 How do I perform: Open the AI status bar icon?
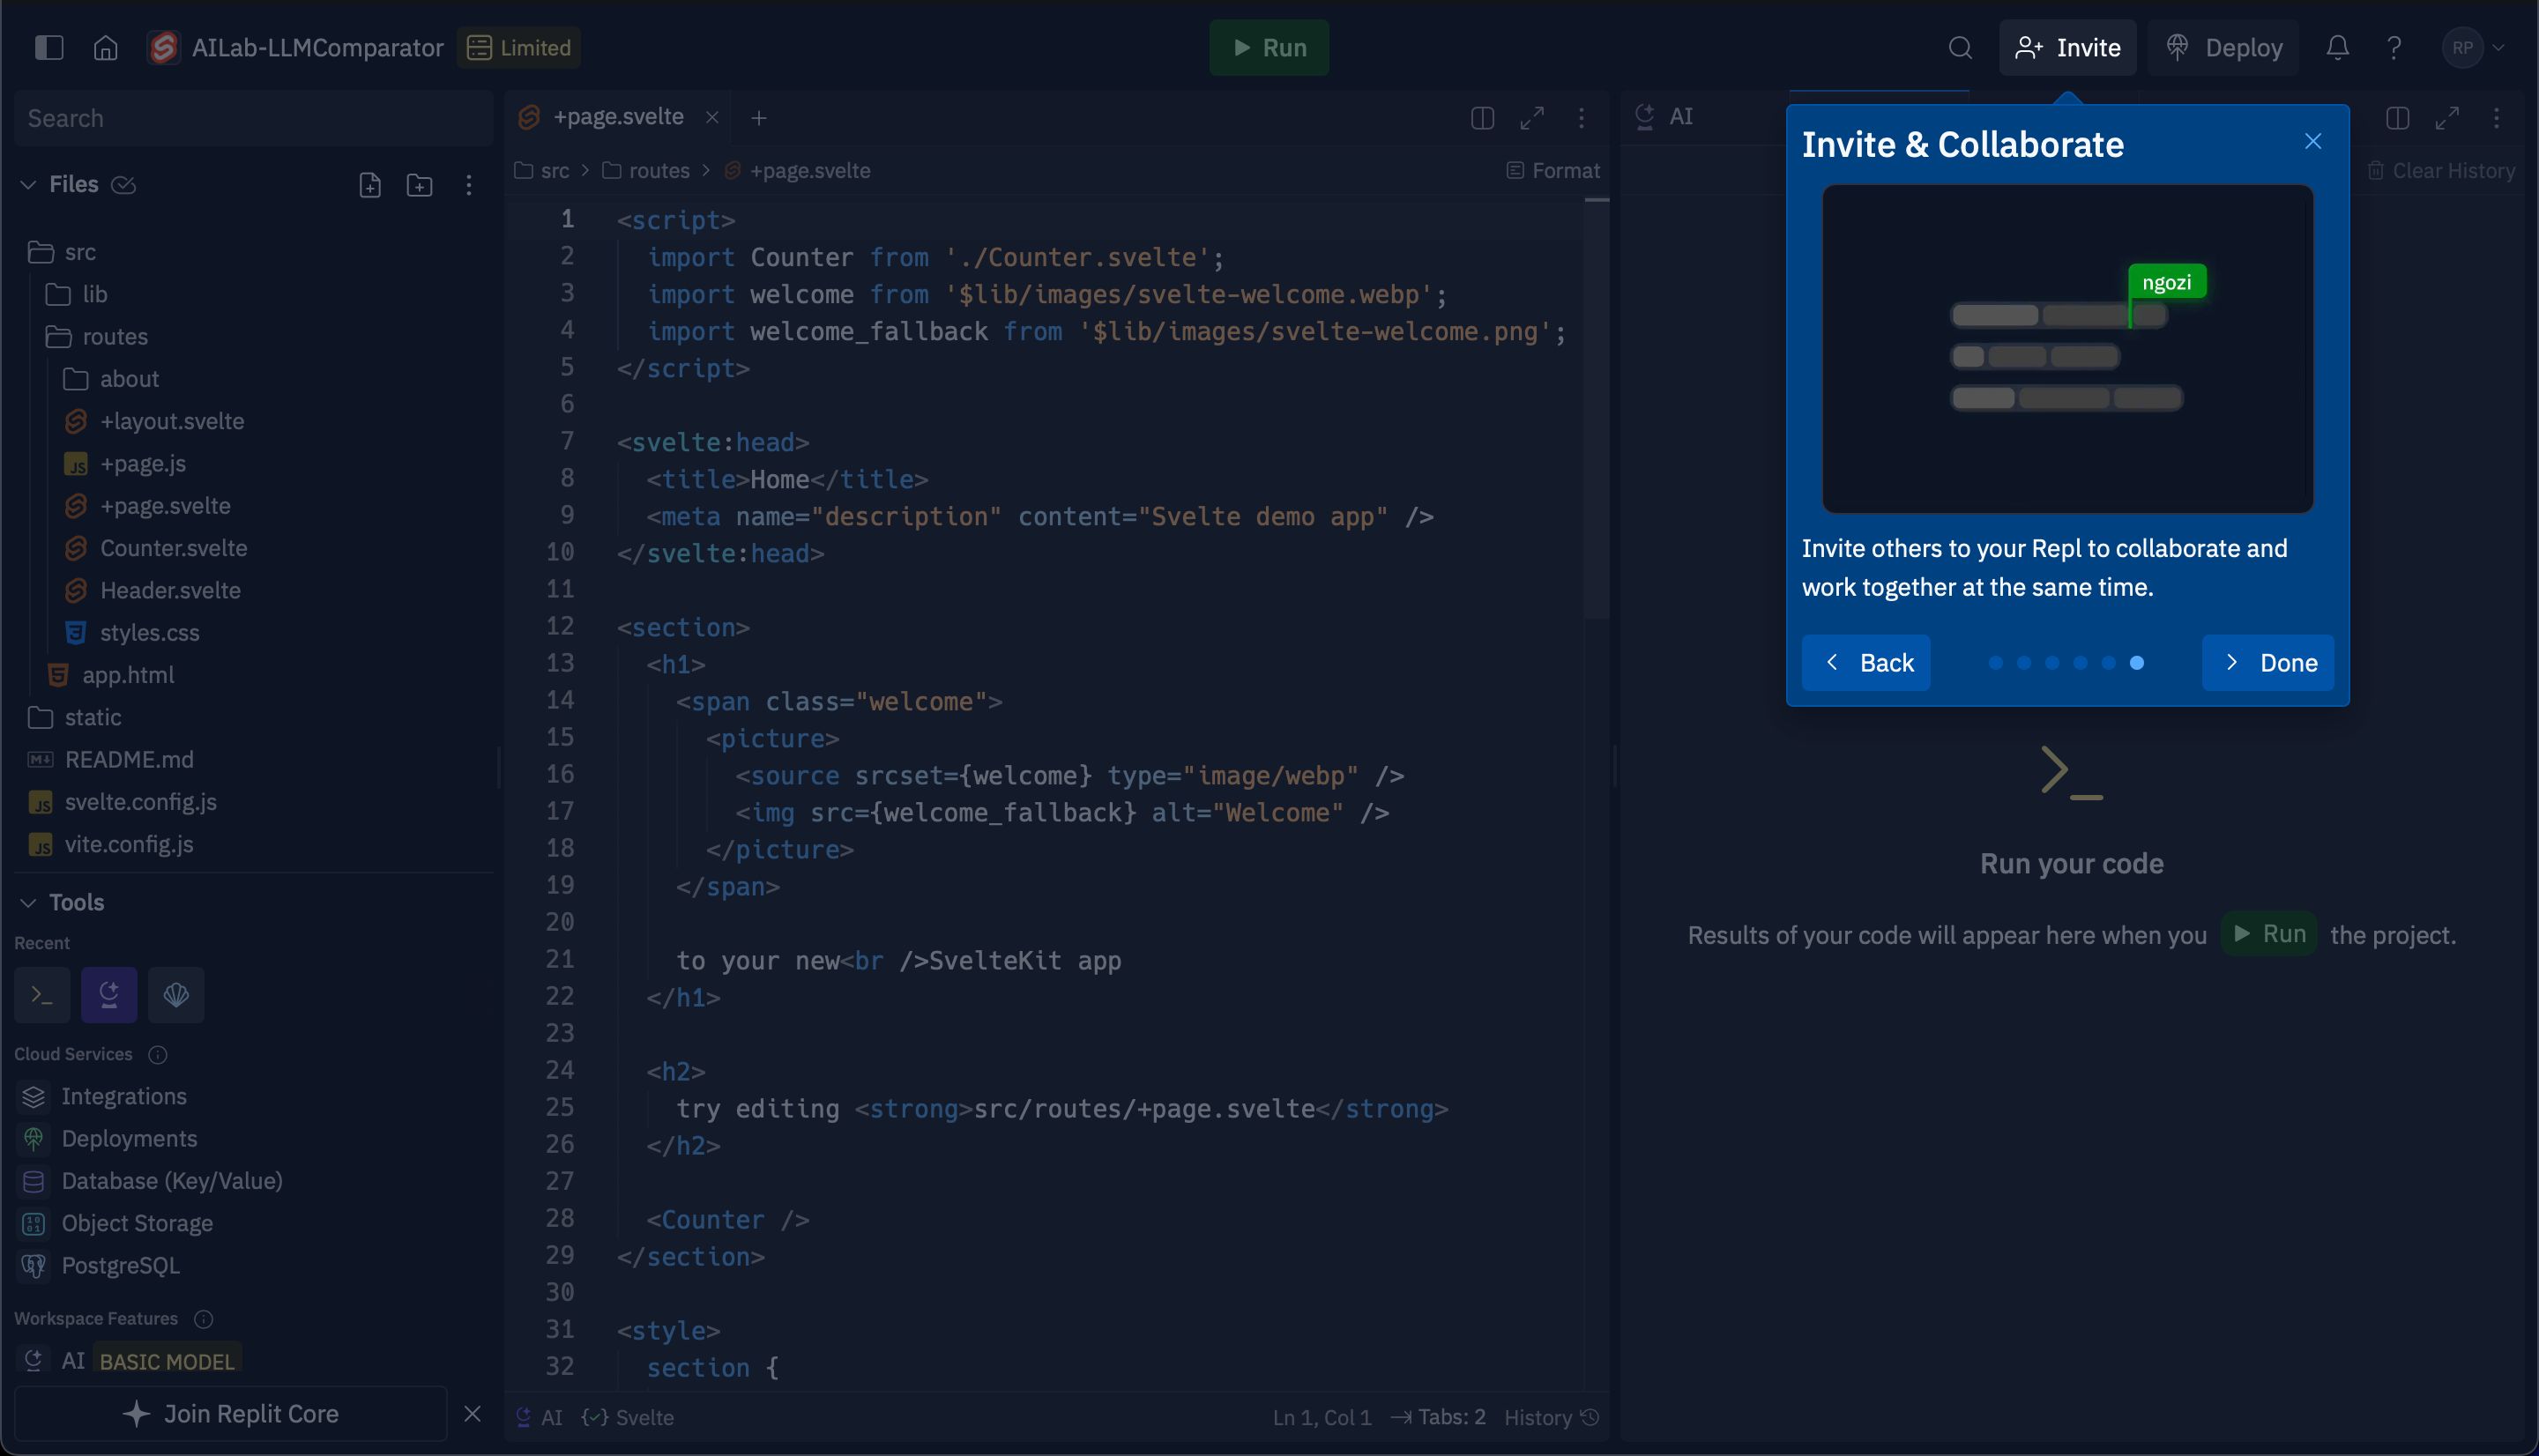[538, 1417]
